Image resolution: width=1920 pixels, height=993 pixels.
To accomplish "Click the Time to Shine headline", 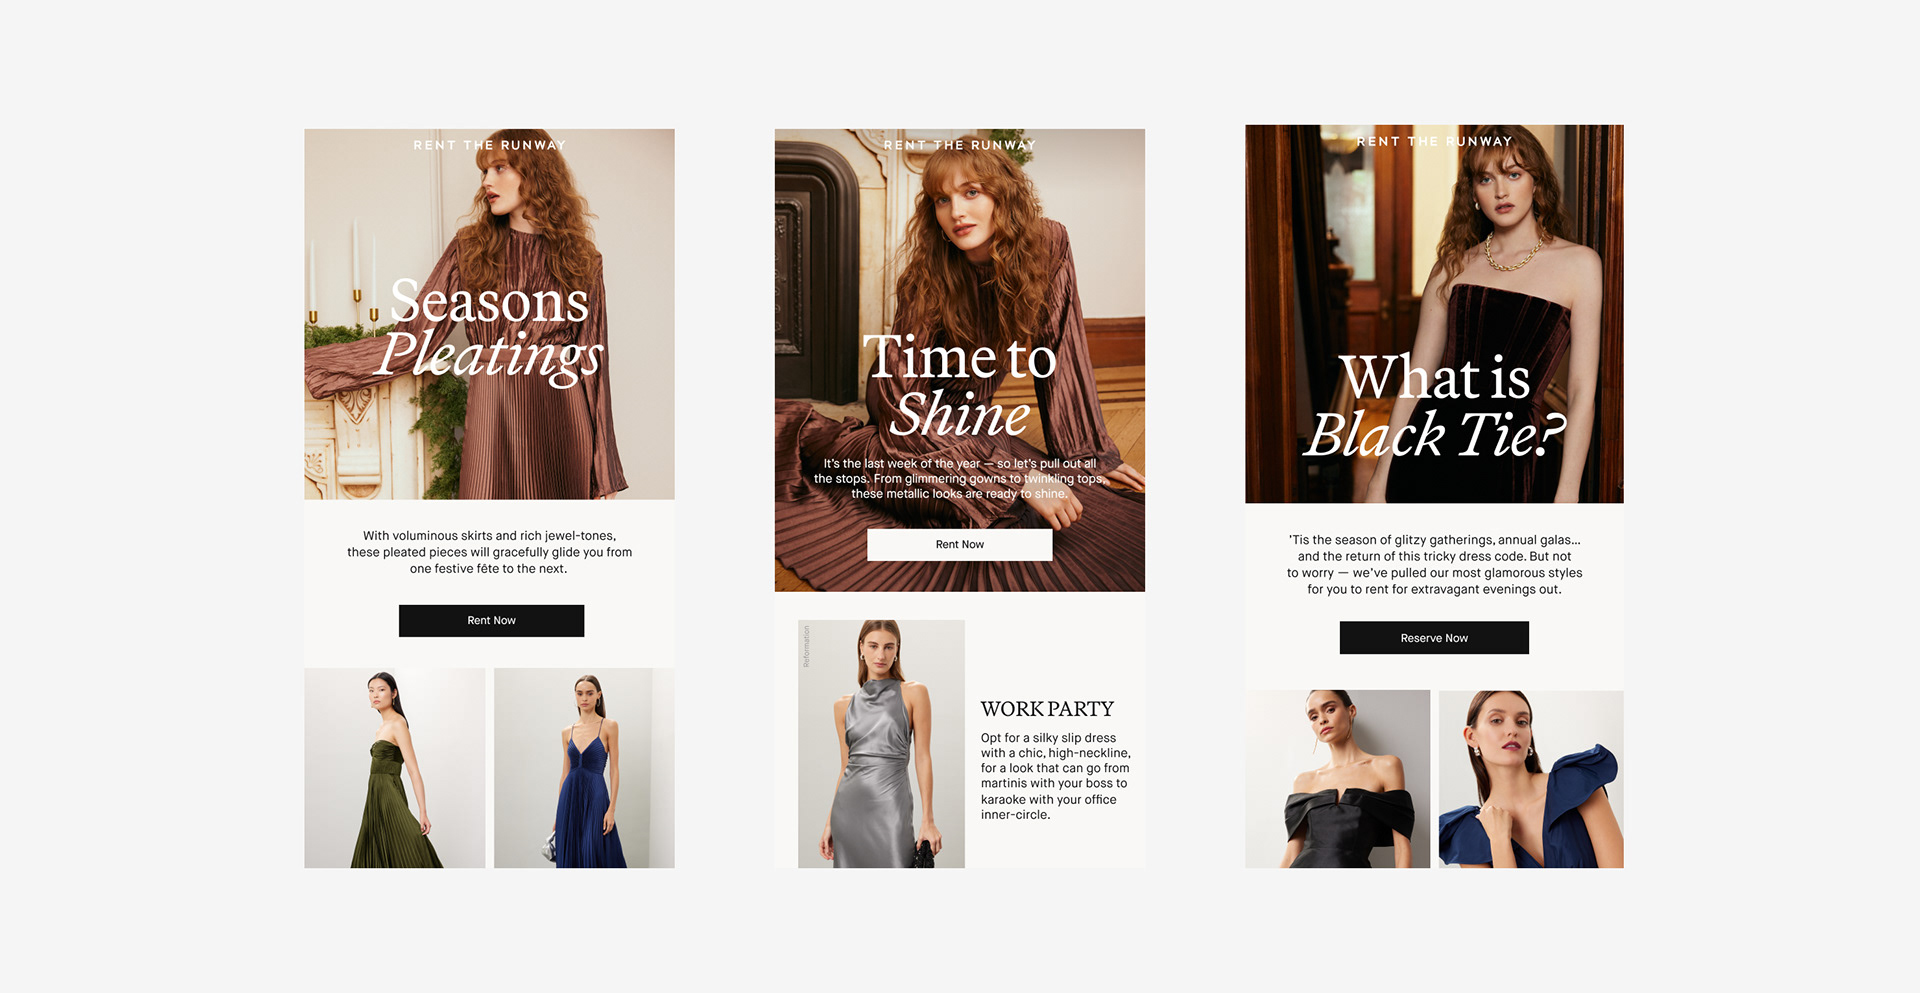I will click(x=960, y=385).
